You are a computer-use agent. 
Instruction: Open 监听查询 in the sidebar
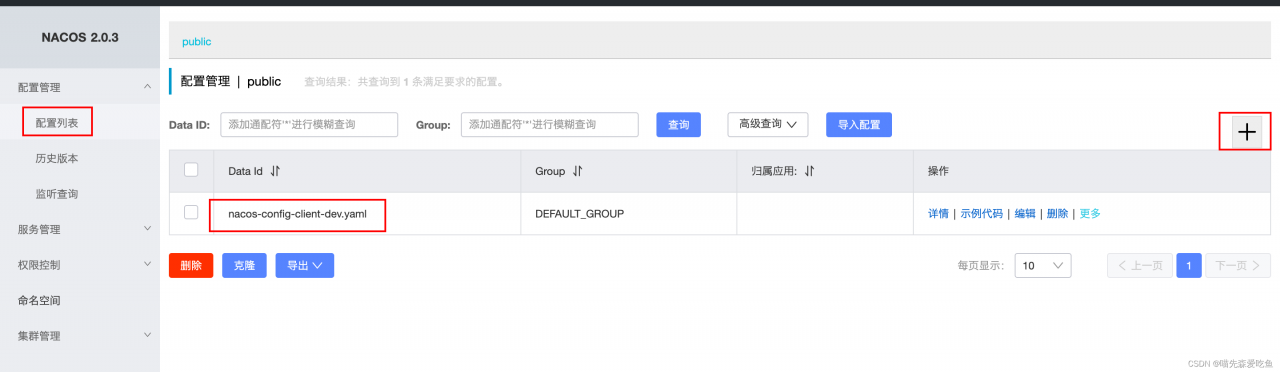click(57, 193)
